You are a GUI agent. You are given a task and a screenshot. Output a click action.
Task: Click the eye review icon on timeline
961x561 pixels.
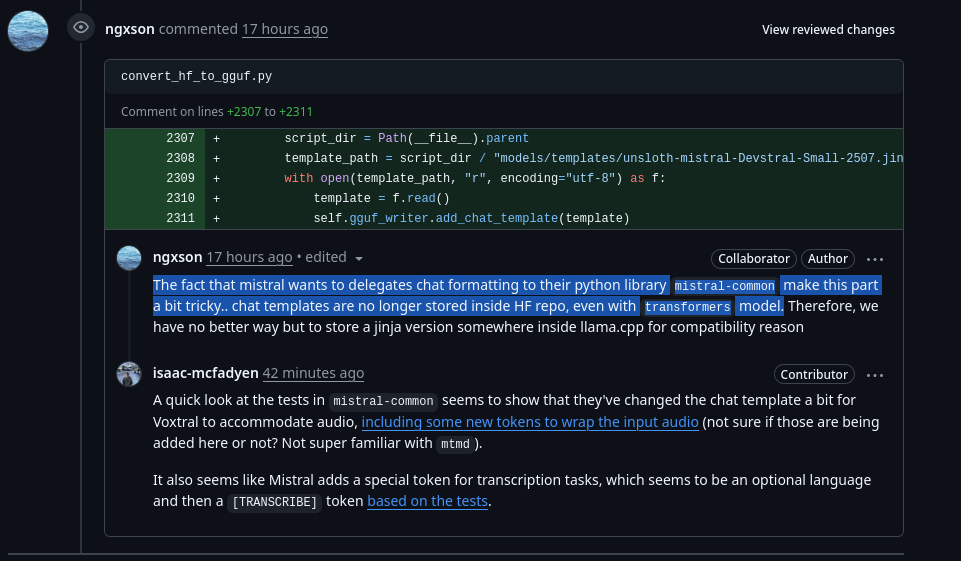click(81, 28)
